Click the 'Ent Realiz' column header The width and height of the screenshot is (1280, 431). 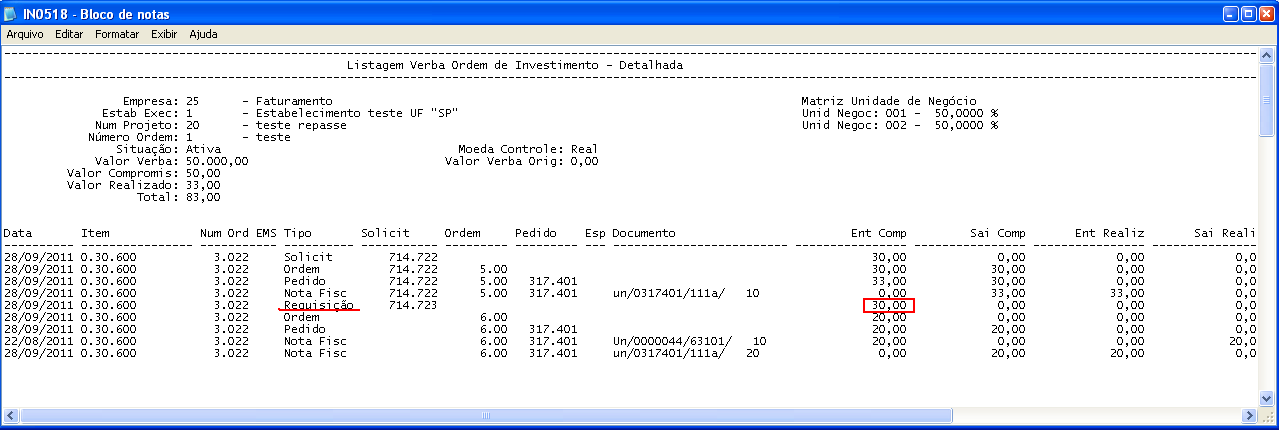tap(1110, 233)
